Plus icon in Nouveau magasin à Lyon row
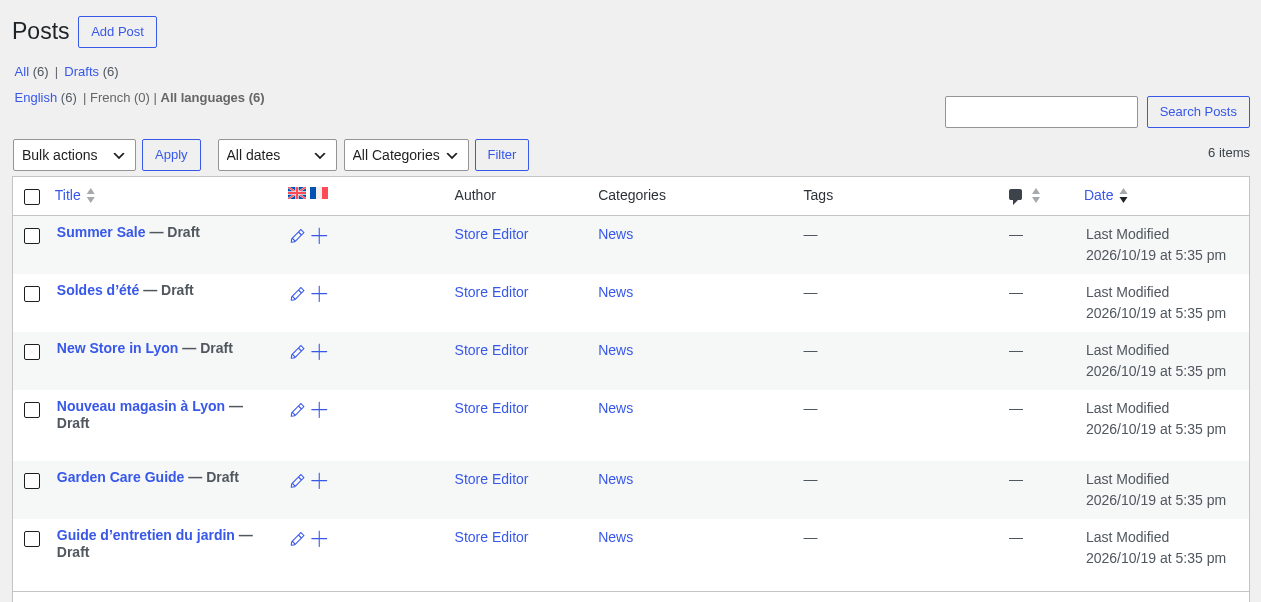Viewport: 1261px width, 602px height. (x=319, y=410)
